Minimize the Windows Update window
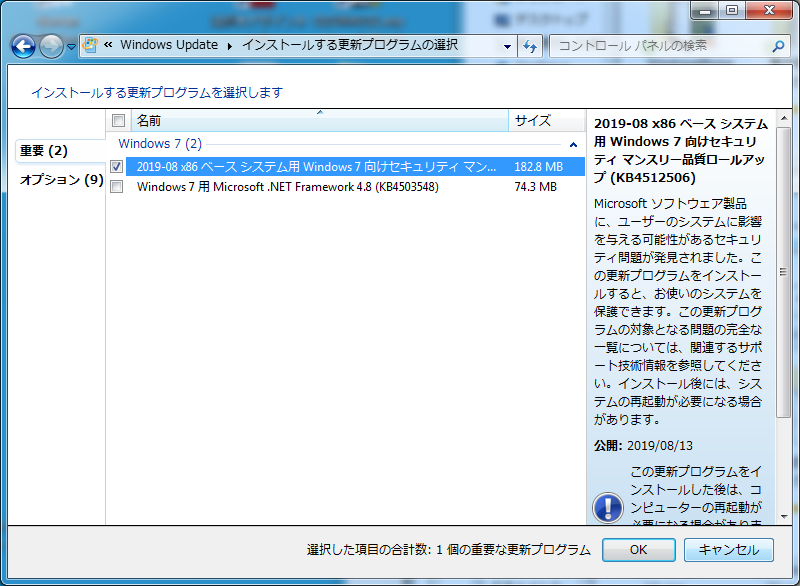The height and width of the screenshot is (586, 800). [x=705, y=10]
